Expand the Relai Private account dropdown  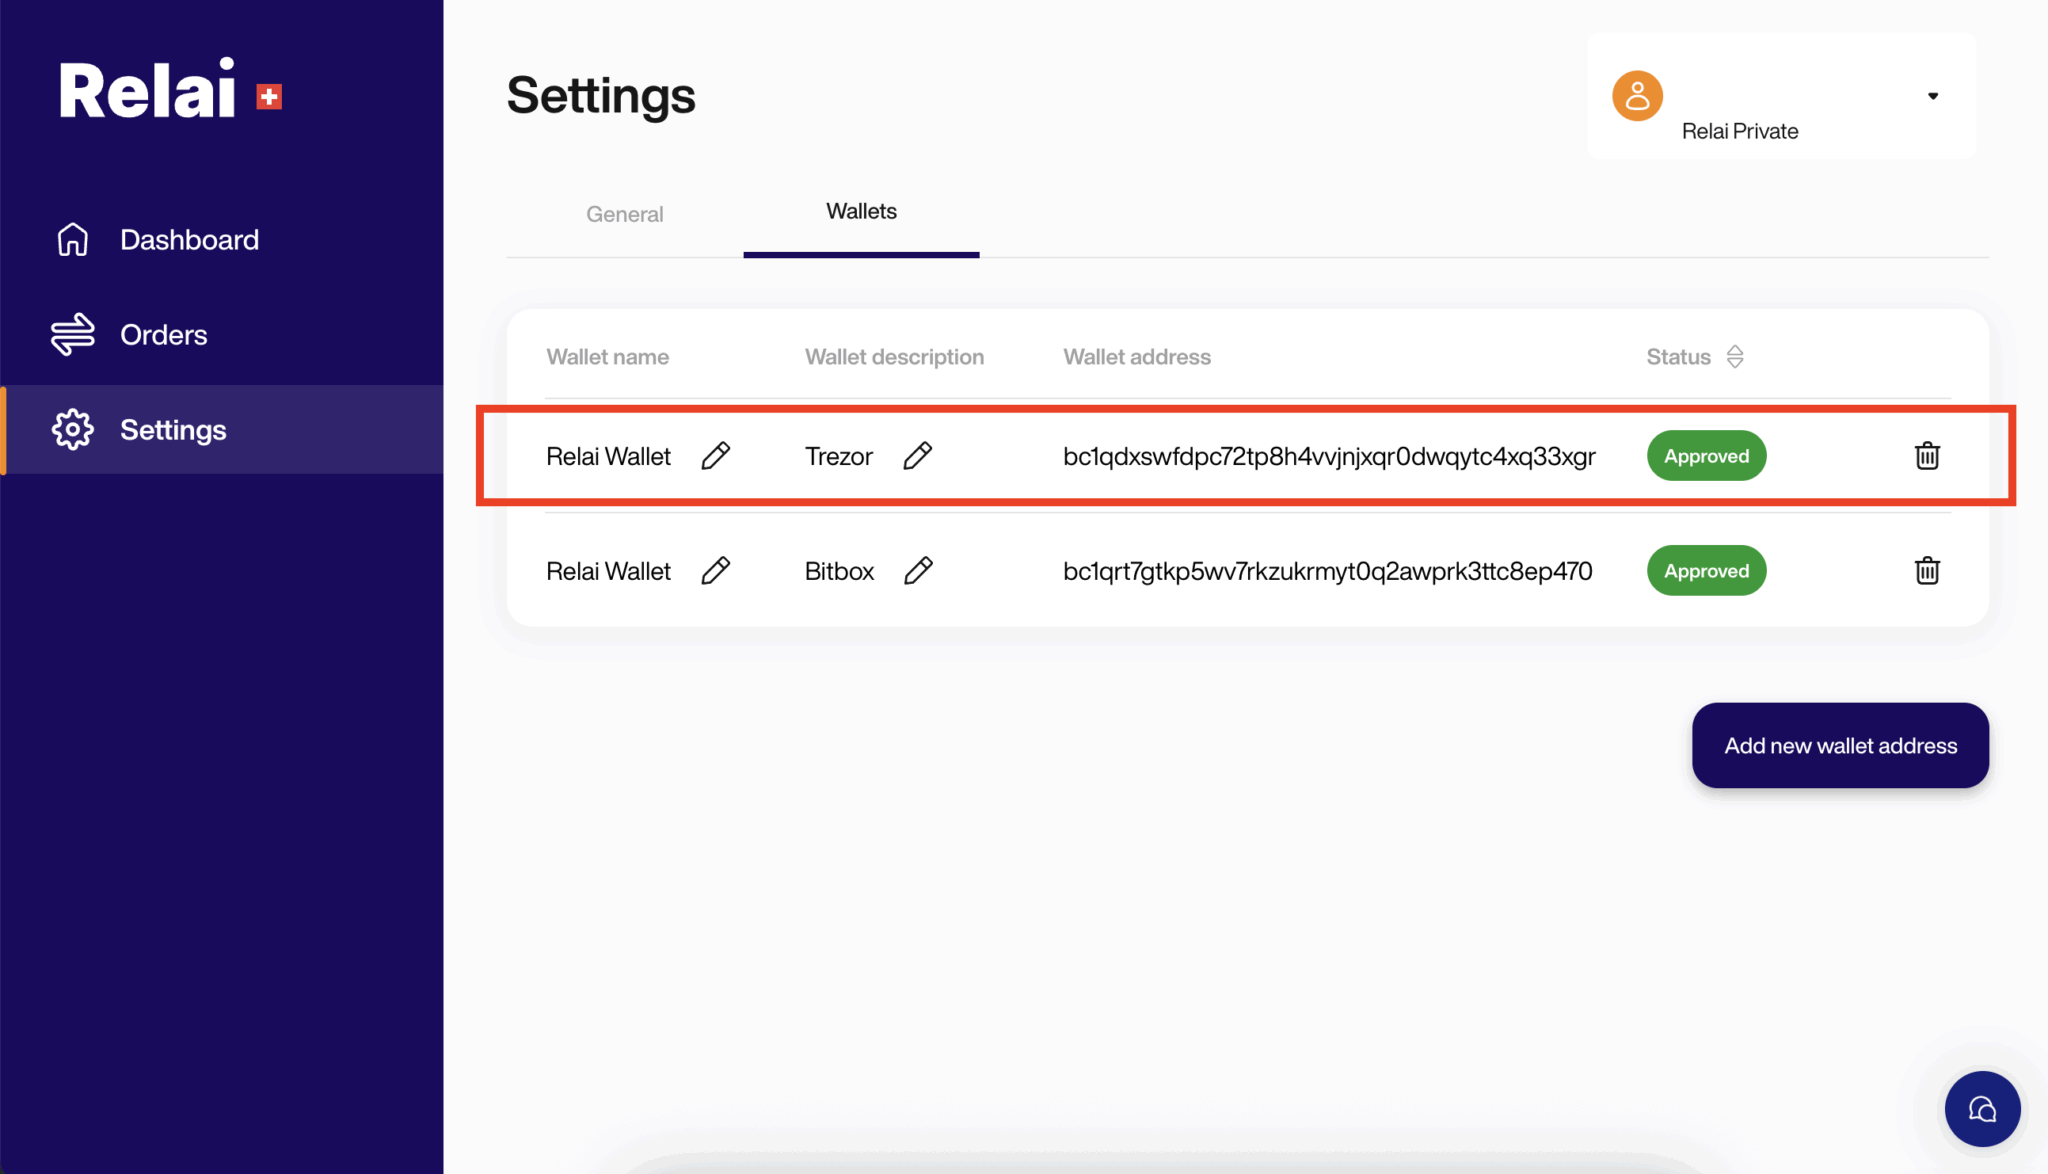click(x=1932, y=95)
